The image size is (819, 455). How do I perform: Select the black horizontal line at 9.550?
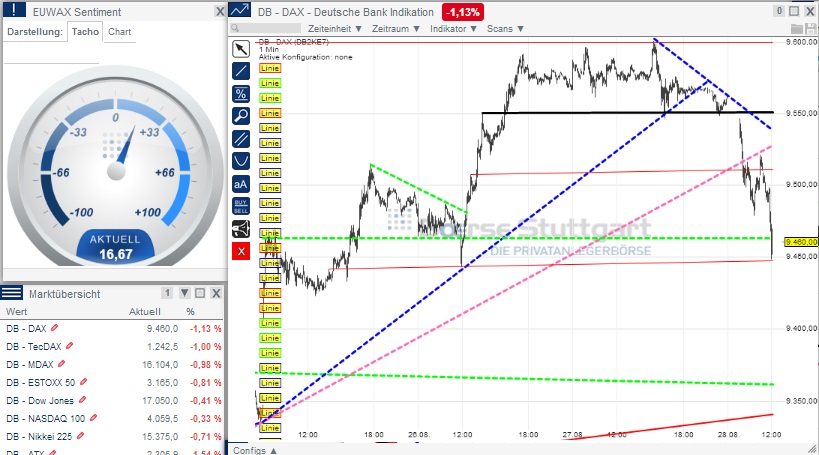coord(627,112)
